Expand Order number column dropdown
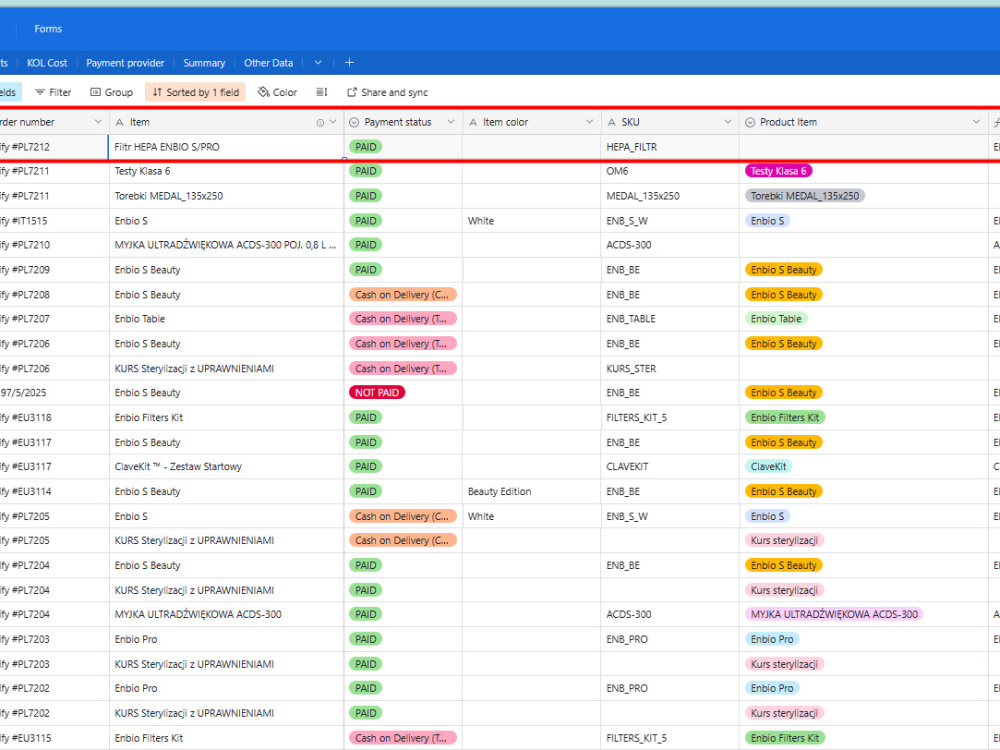The height and width of the screenshot is (750, 1000). pyautogui.click(x=98, y=122)
